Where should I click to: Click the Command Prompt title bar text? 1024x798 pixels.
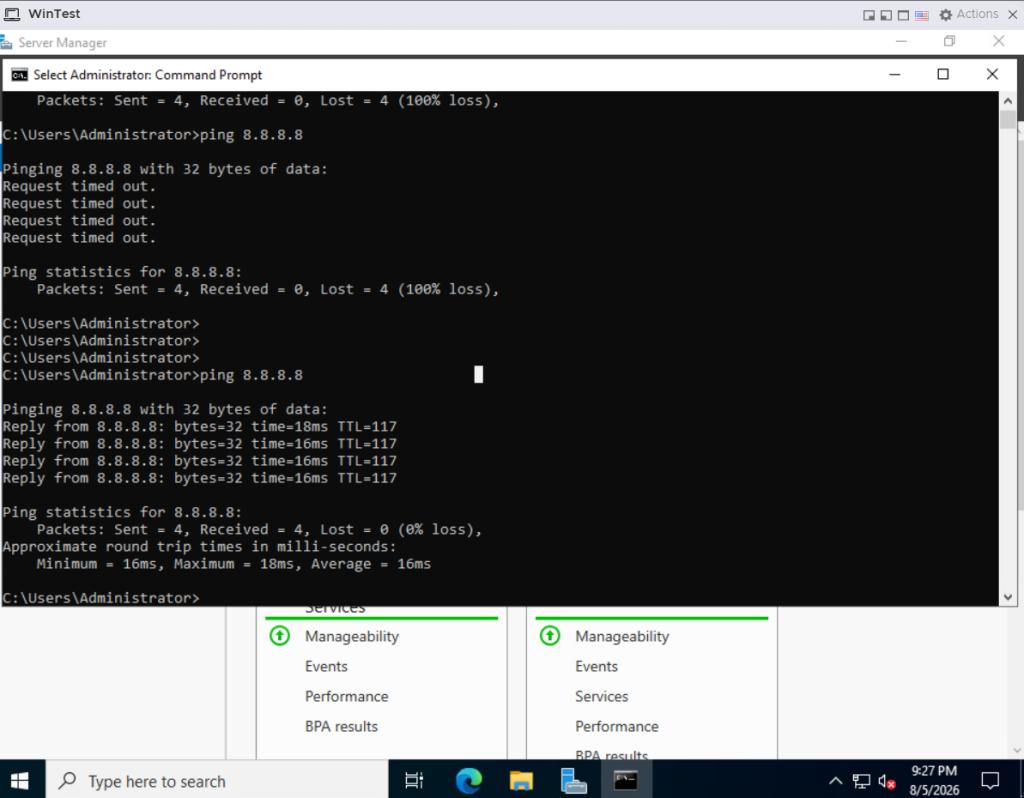point(148,75)
